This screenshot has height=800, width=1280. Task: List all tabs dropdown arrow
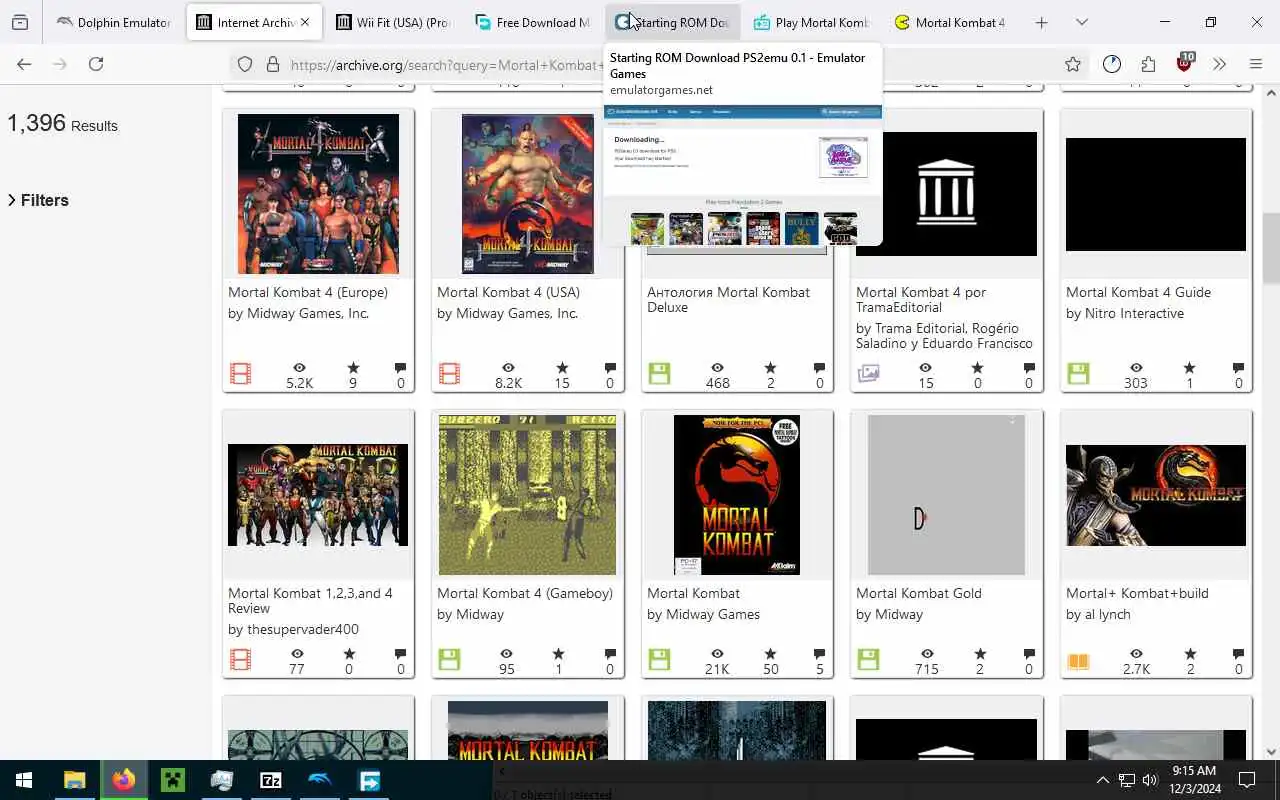click(1082, 22)
